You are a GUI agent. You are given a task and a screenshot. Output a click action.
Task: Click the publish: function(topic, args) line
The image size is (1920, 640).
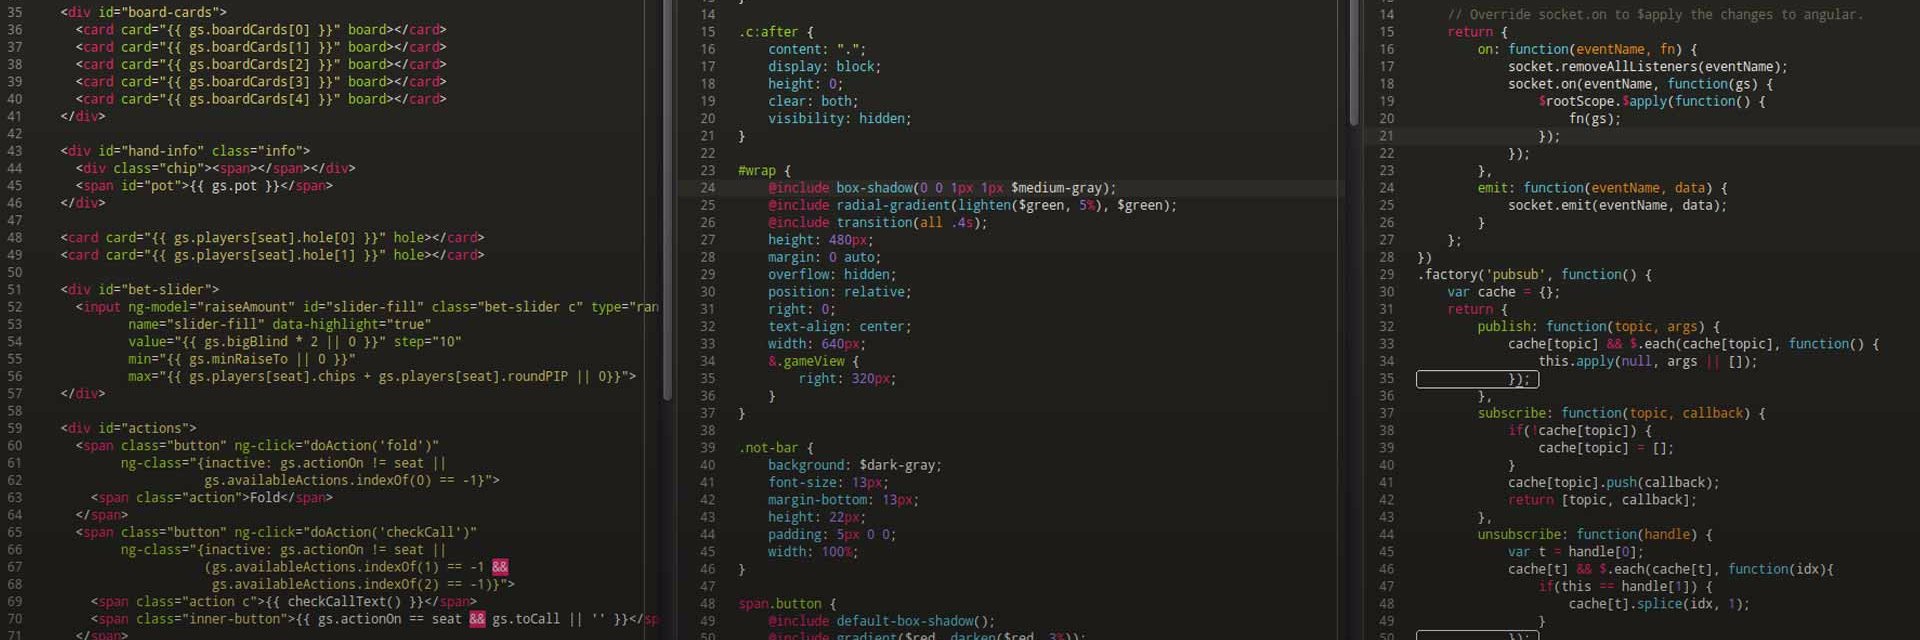pyautogui.click(x=1599, y=327)
